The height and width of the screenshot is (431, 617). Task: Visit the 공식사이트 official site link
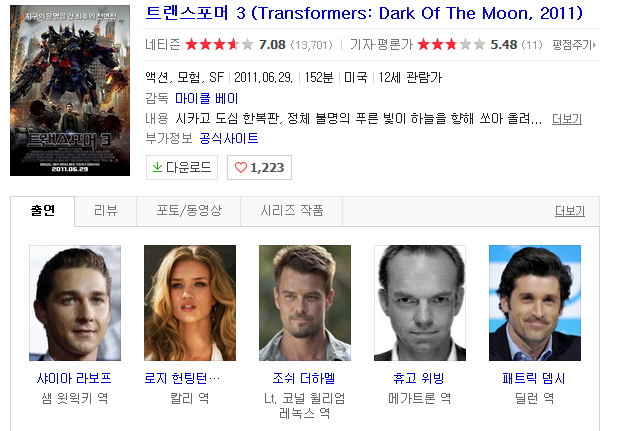(x=229, y=138)
